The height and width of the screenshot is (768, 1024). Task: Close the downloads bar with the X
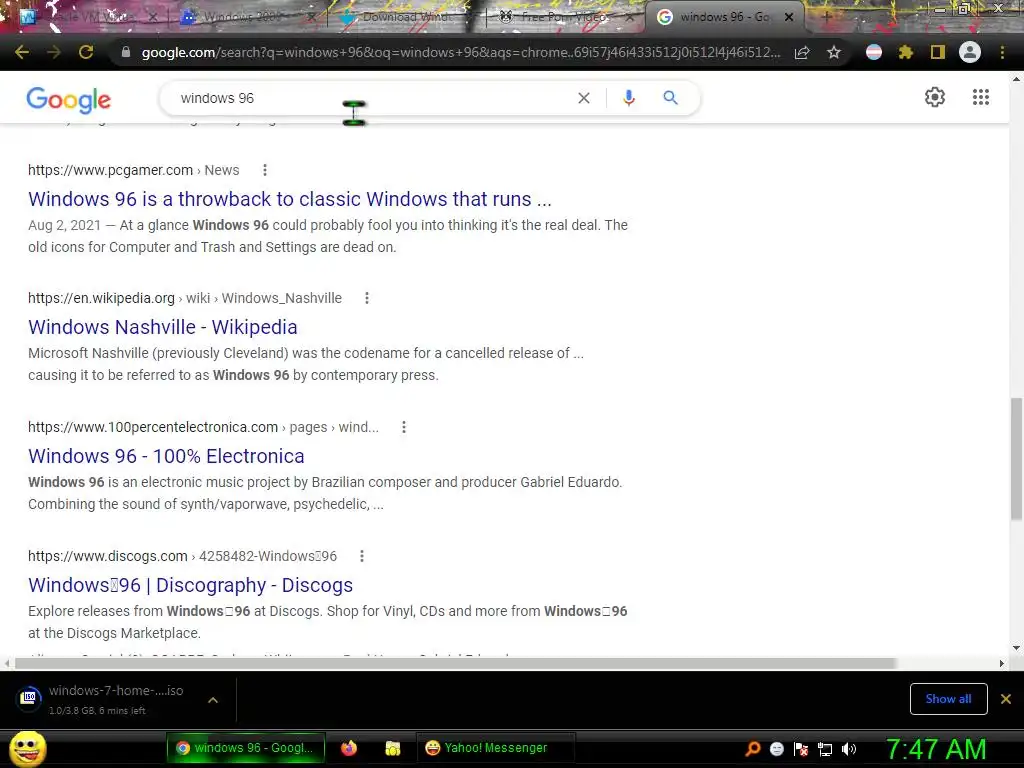1006,699
